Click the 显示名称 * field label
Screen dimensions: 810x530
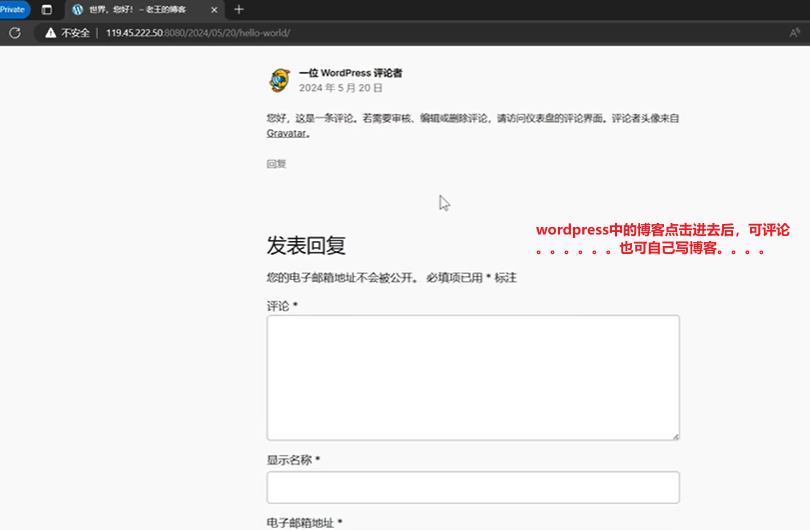(293, 460)
